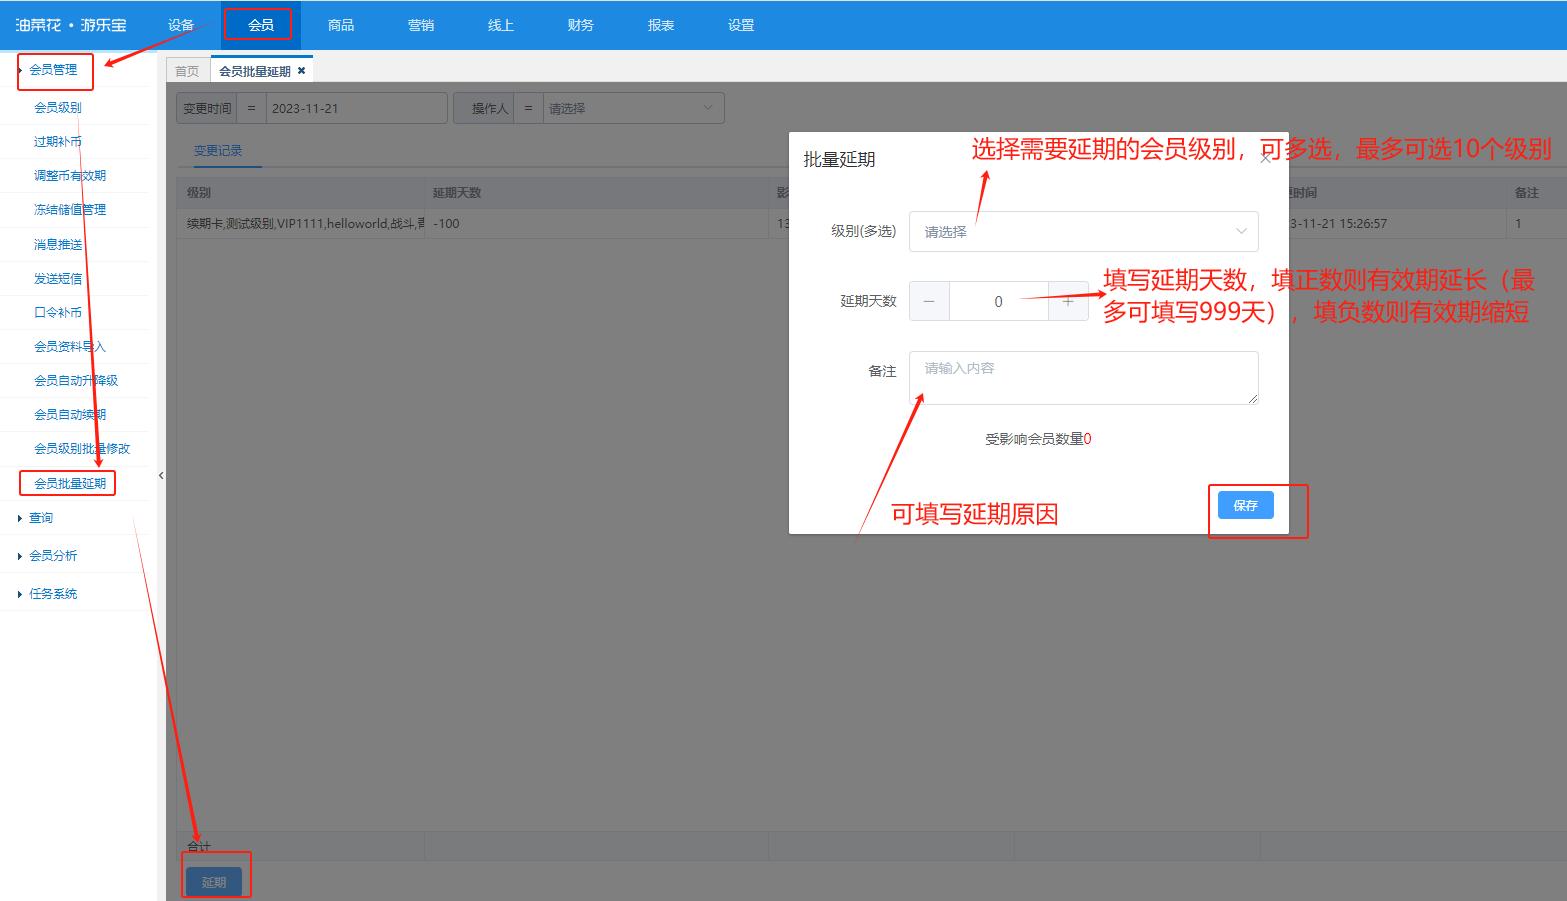Click 保存 in the 批量延期 dialog
This screenshot has width=1567, height=901.
[x=1245, y=505]
